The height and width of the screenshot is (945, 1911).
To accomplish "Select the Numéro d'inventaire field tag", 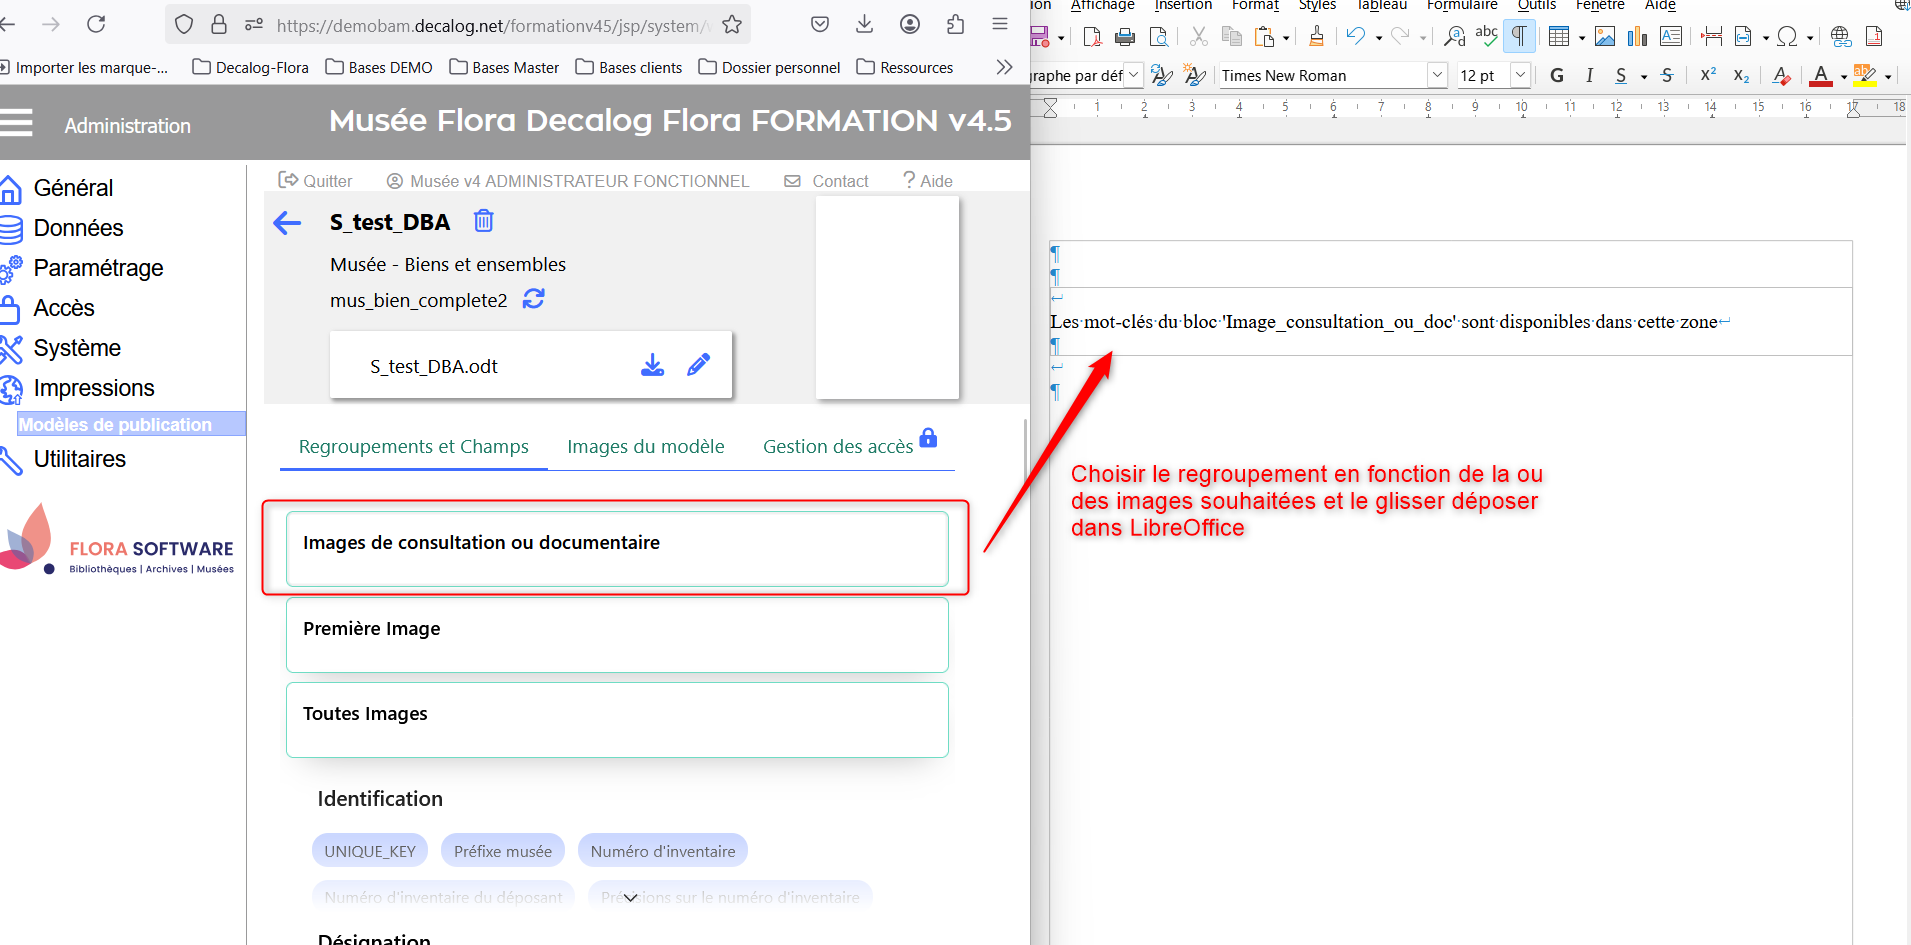I will click(662, 851).
